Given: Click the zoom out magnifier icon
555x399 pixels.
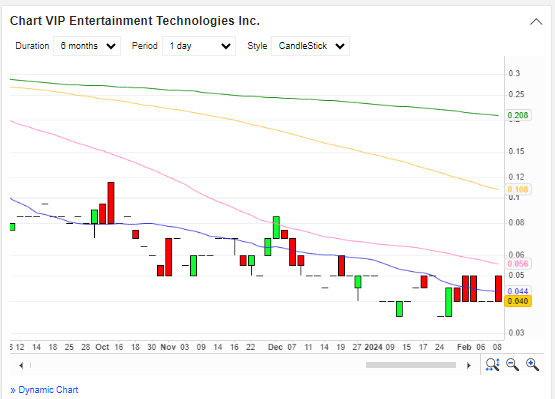Looking at the screenshot, I should point(512,365).
